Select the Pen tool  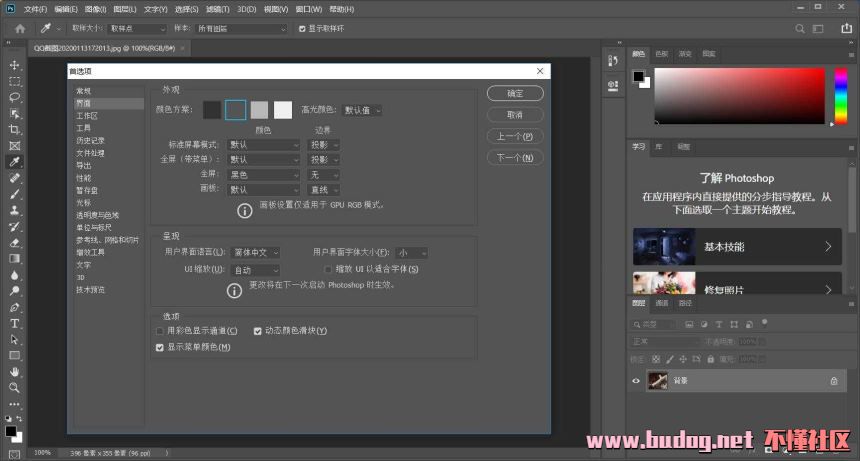14,307
